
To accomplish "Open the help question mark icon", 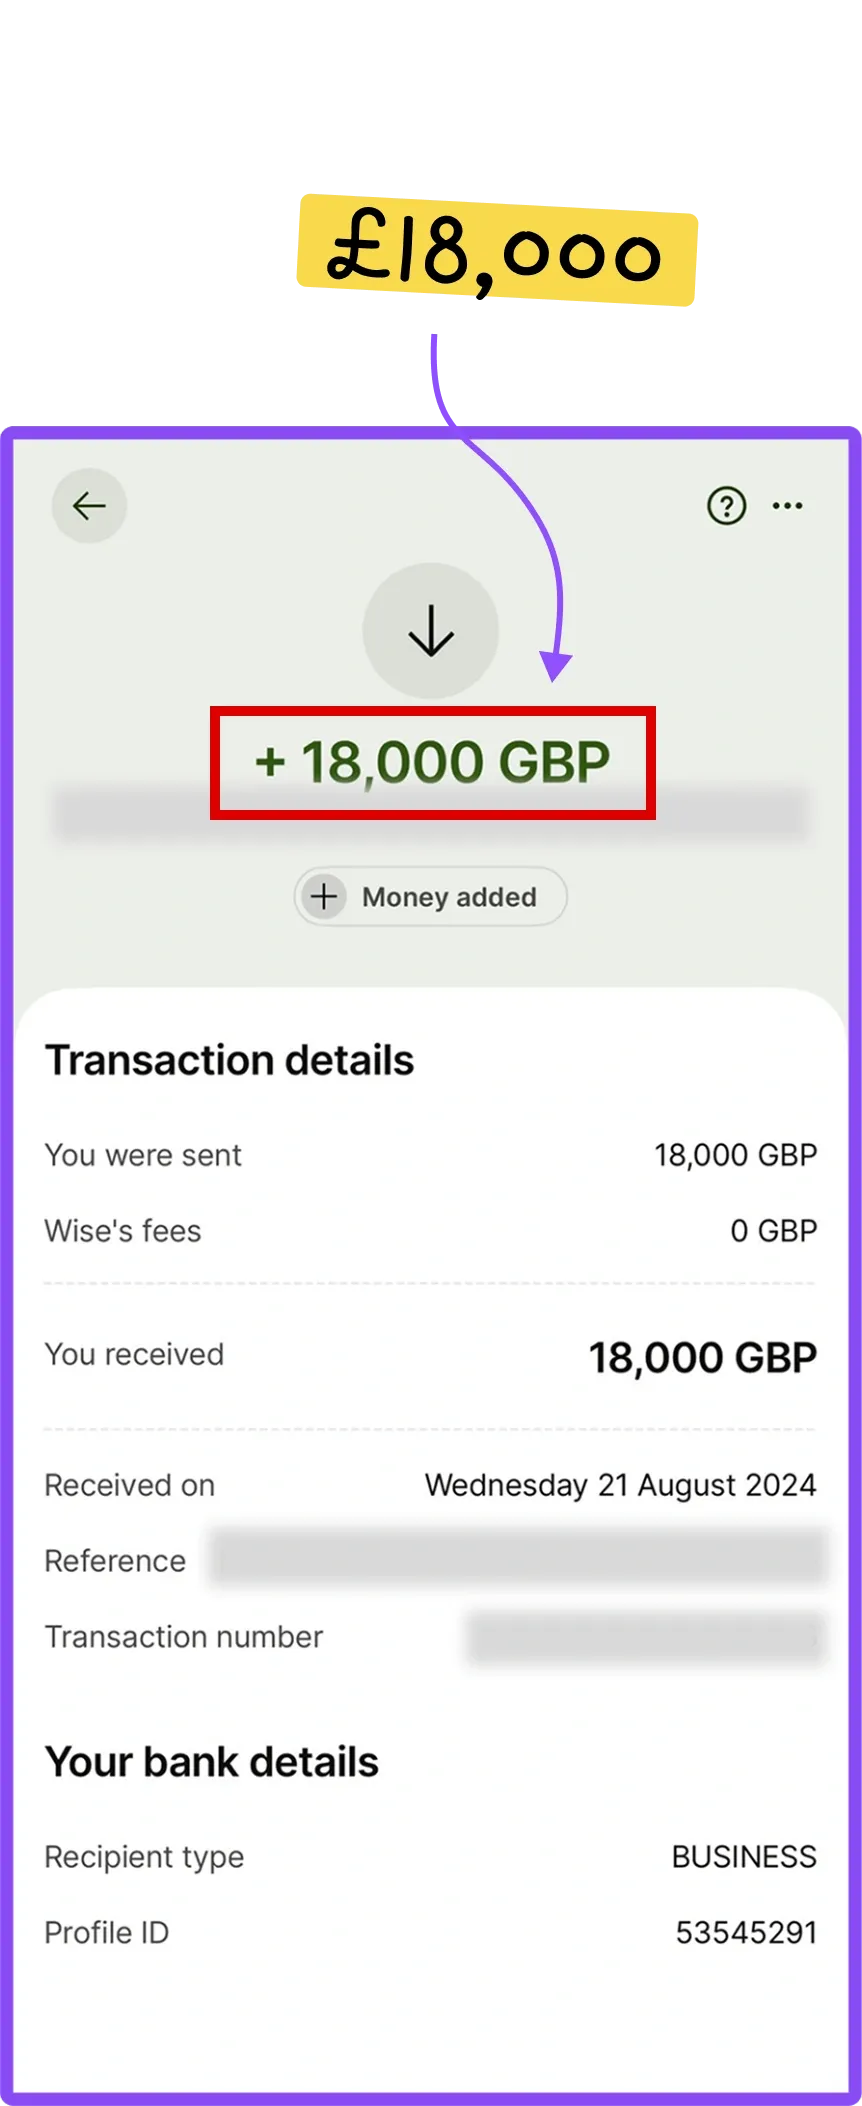I will (x=726, y=506).
